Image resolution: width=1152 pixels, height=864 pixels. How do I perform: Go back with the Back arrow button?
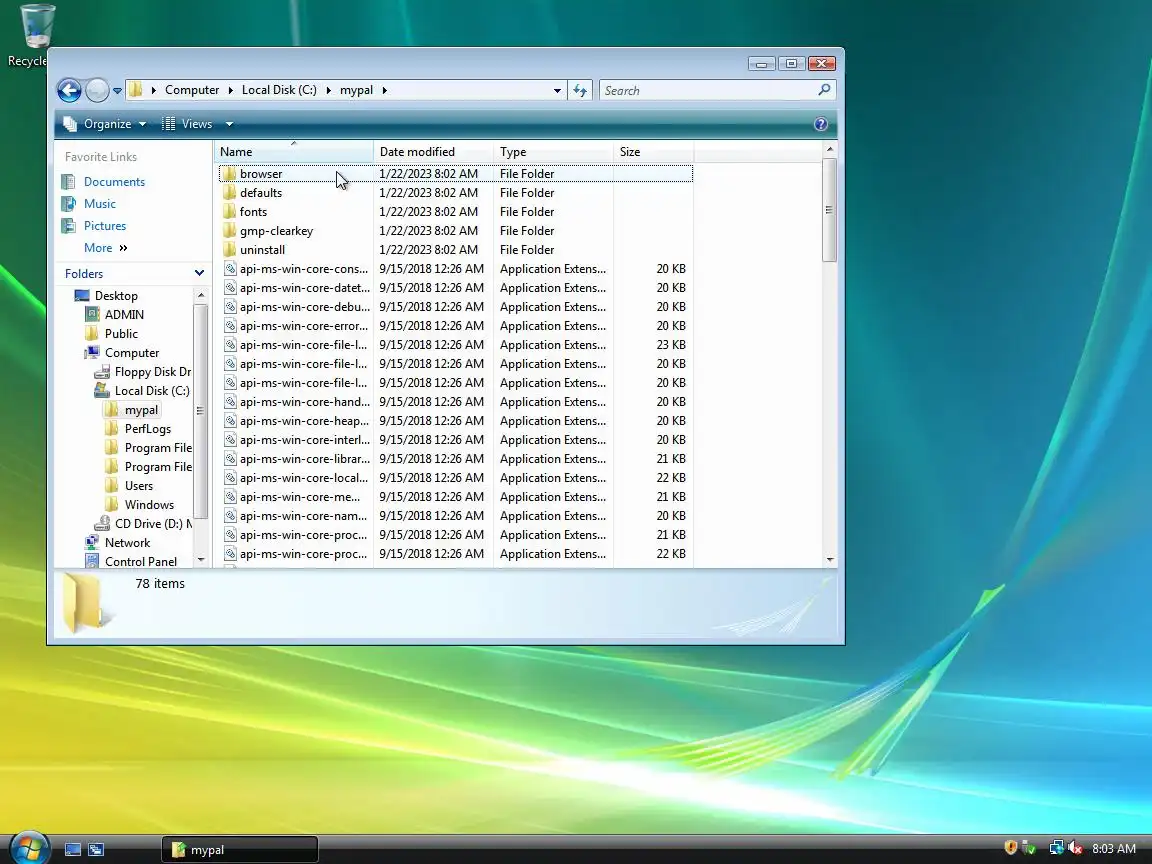pos(69,90)
